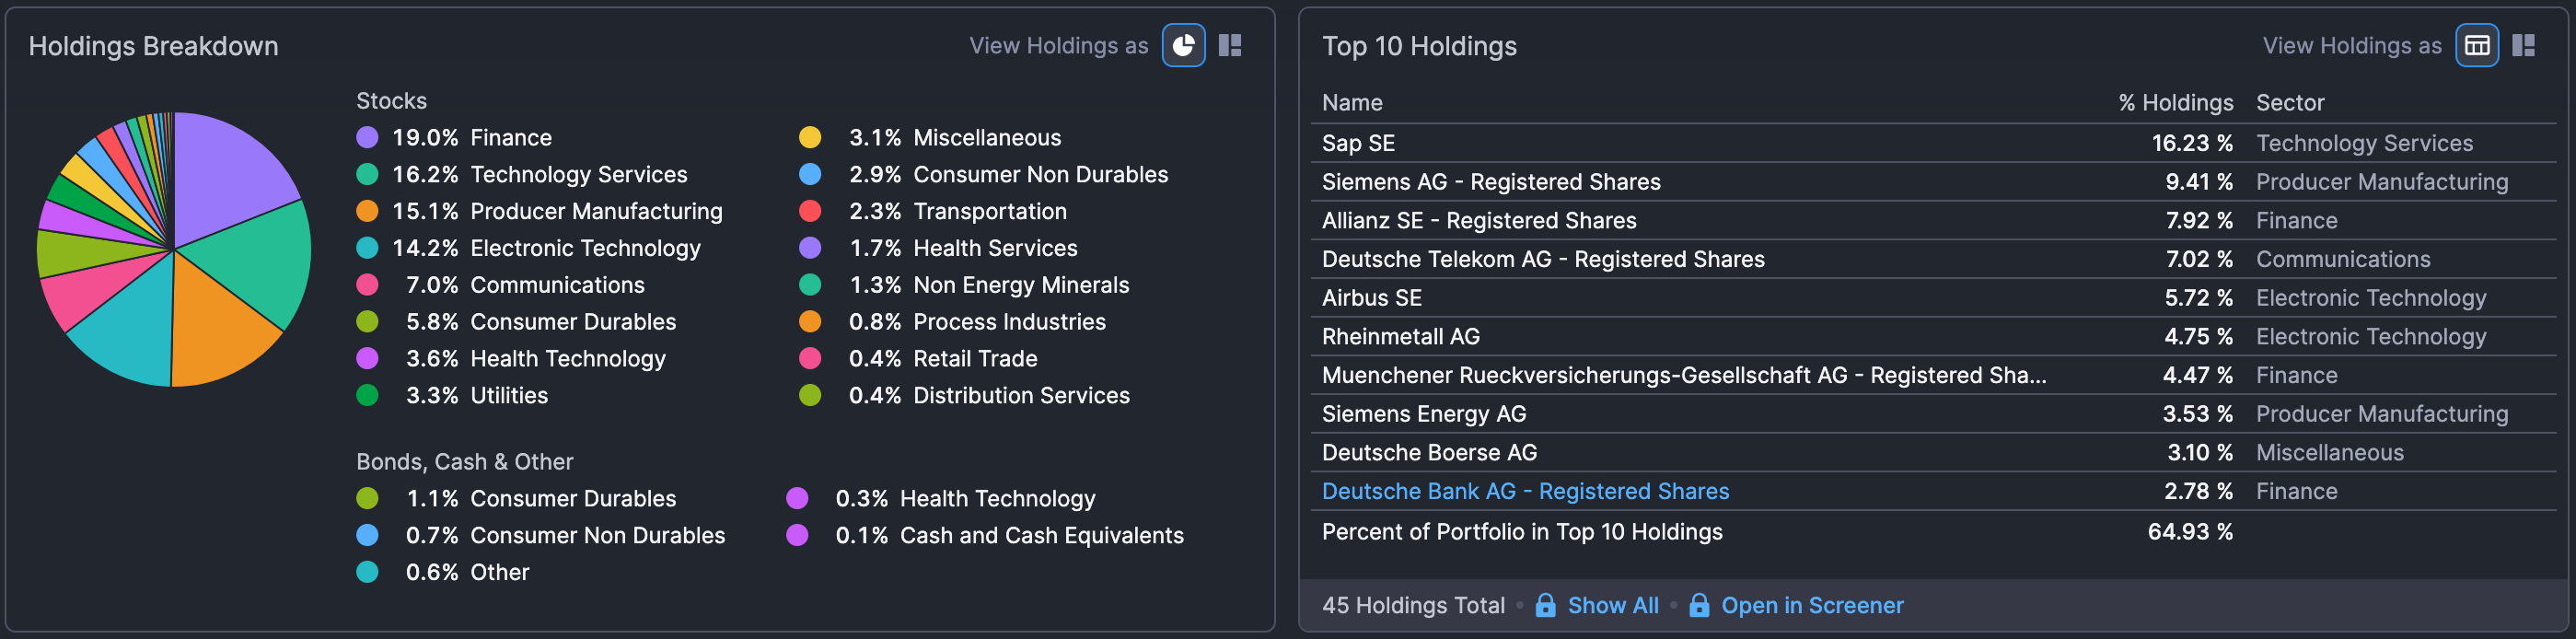Click the Top 10 Holdings heading
2576x639 pixels.
[1419, 46]
